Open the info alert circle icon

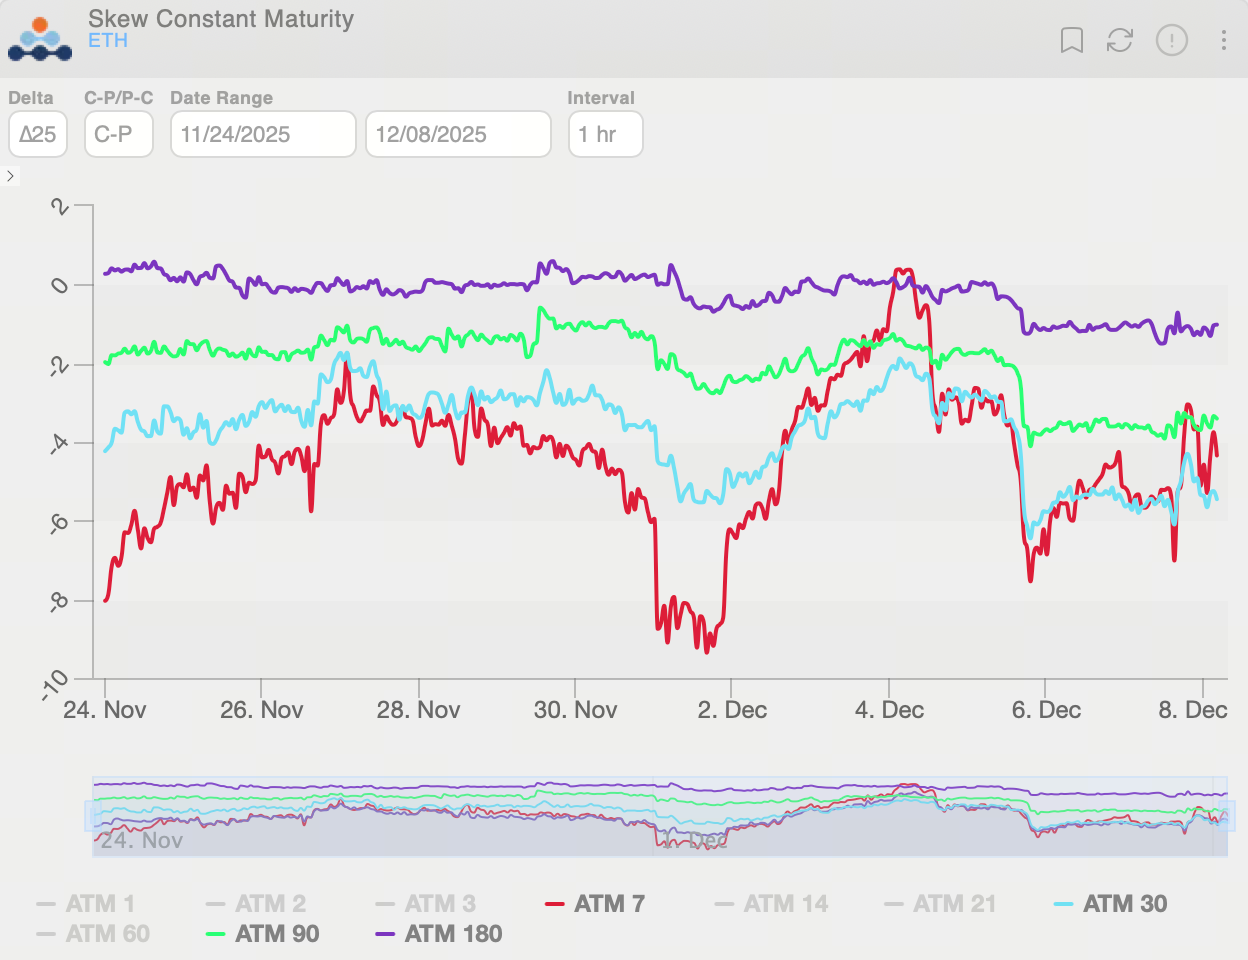(x=1171, y=40)
